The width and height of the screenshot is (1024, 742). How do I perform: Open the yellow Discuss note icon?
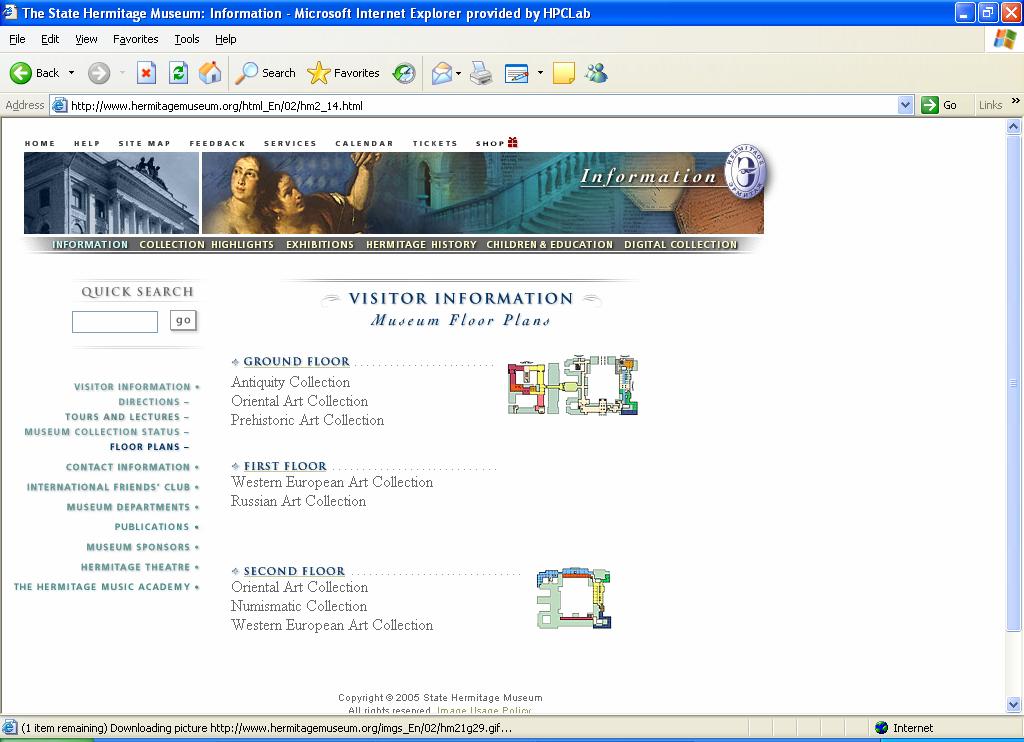point(564,73)
